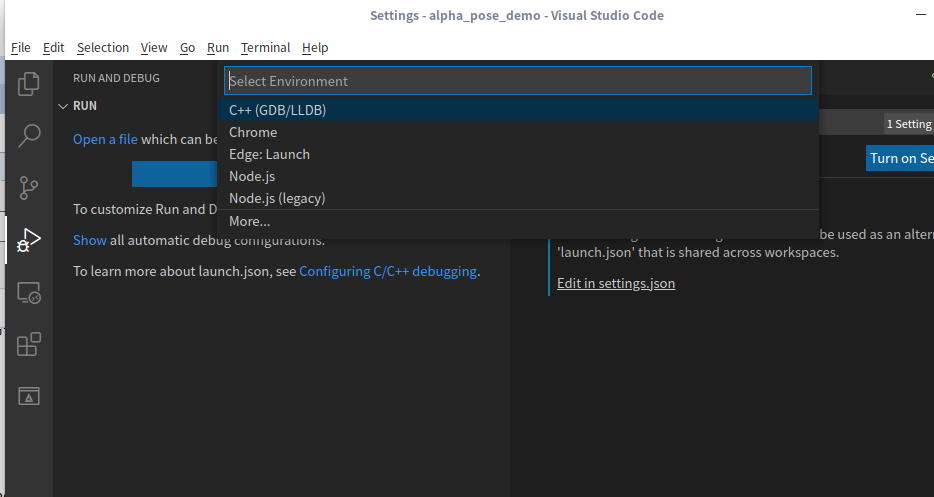Viewport: 934px width, 497px height.
Task: Click the '1 Setting' count badge
Action: point(909,124)
